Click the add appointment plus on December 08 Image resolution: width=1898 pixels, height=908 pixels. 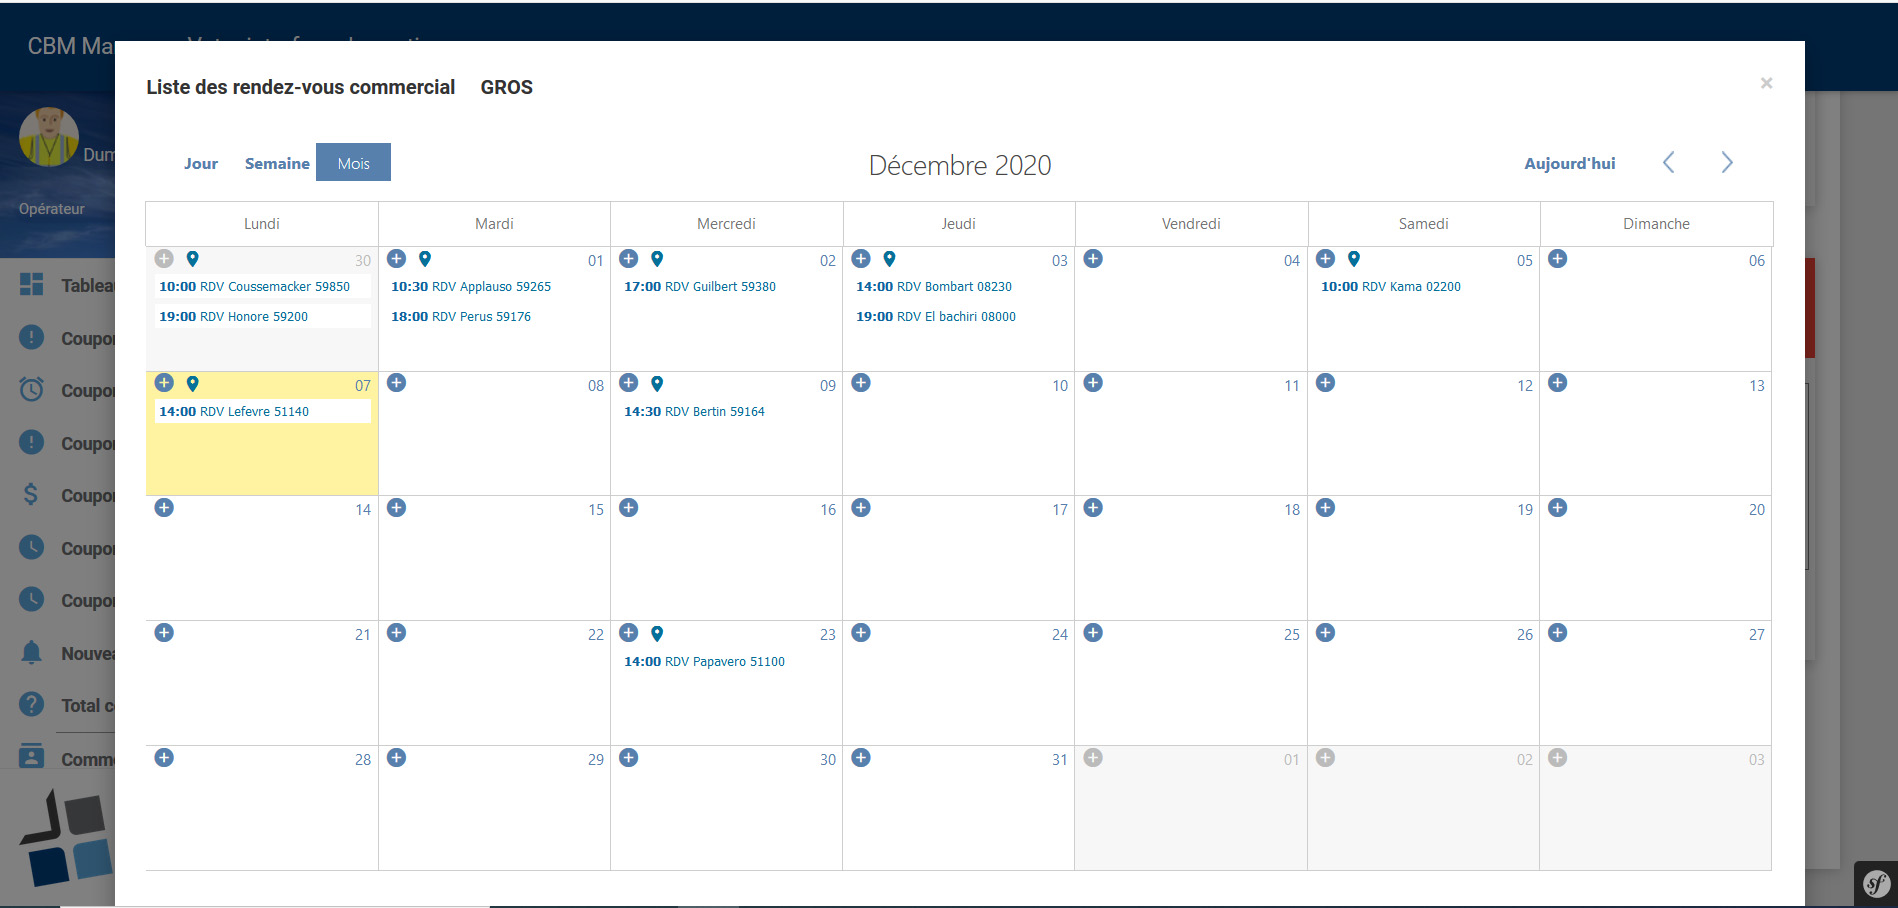coord(397,383)
